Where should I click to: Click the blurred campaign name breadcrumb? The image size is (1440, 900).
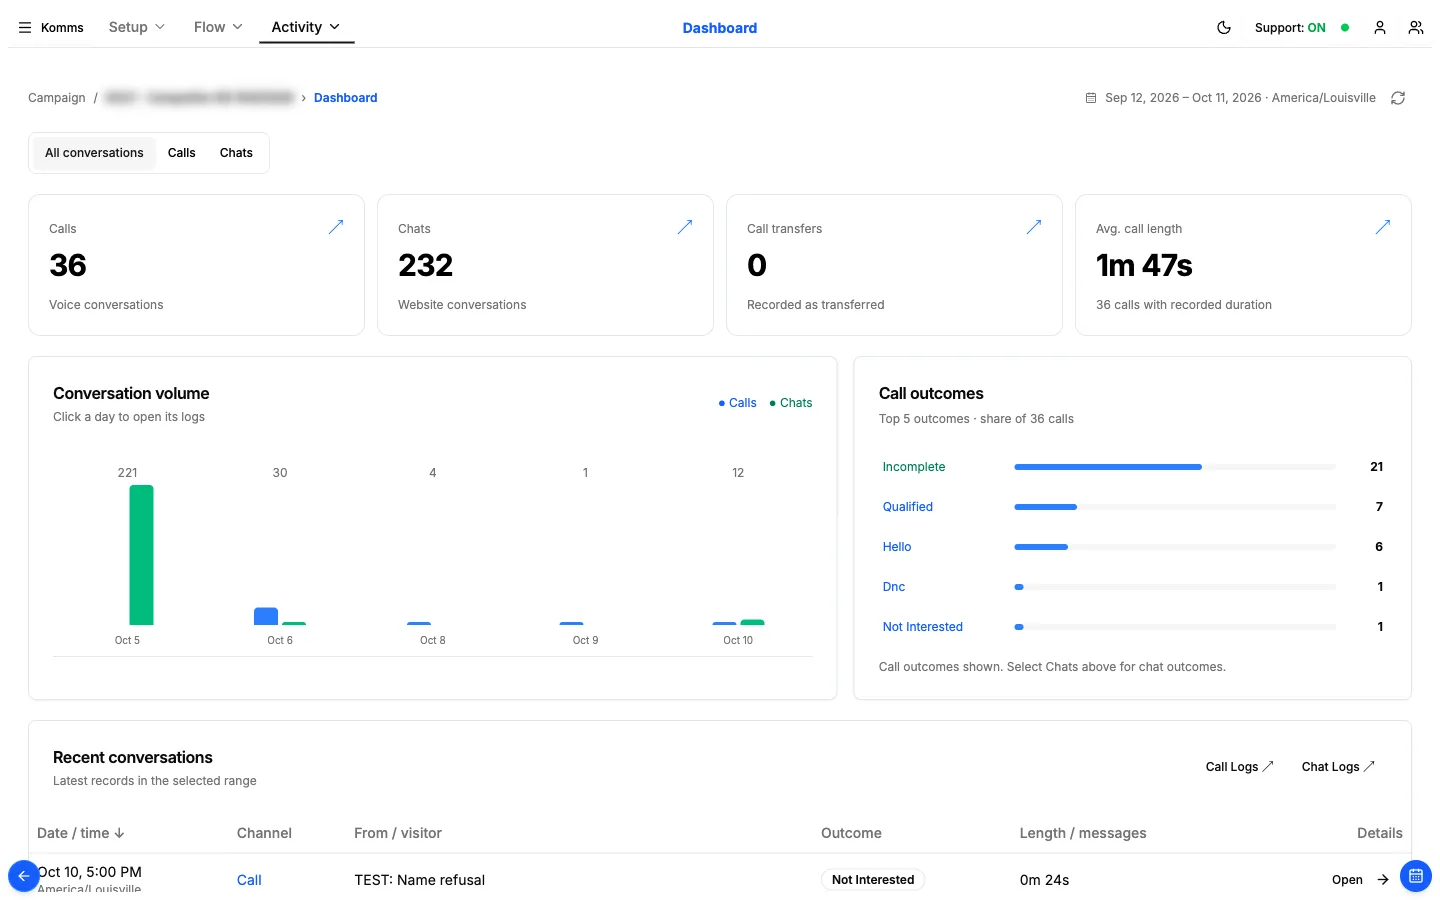coord(199,98)
